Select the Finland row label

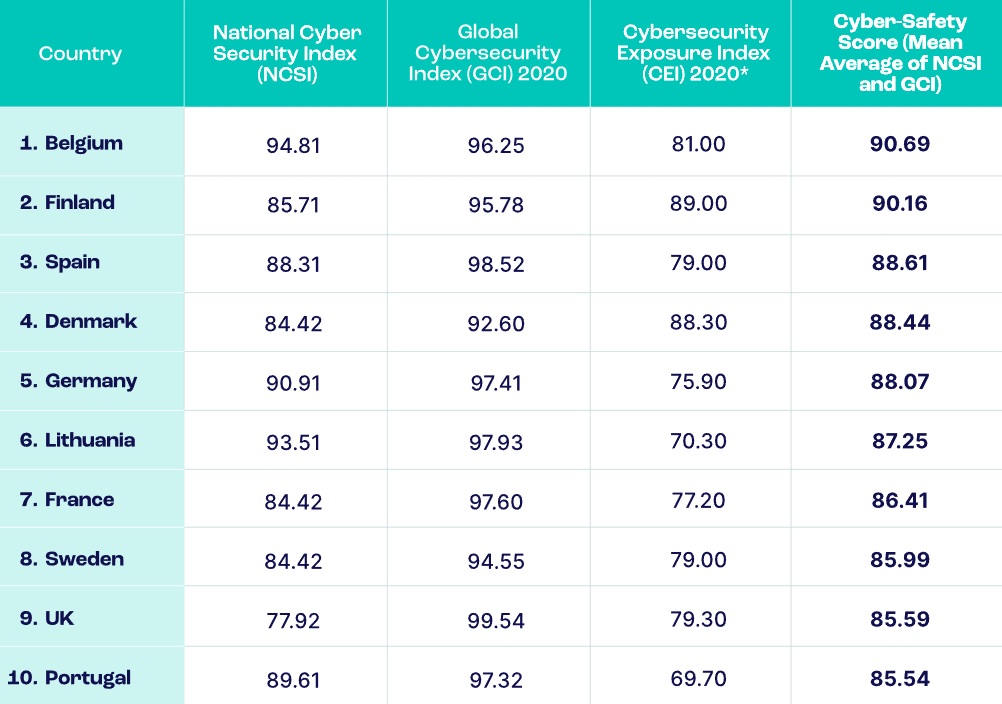[x=68, y=202]
